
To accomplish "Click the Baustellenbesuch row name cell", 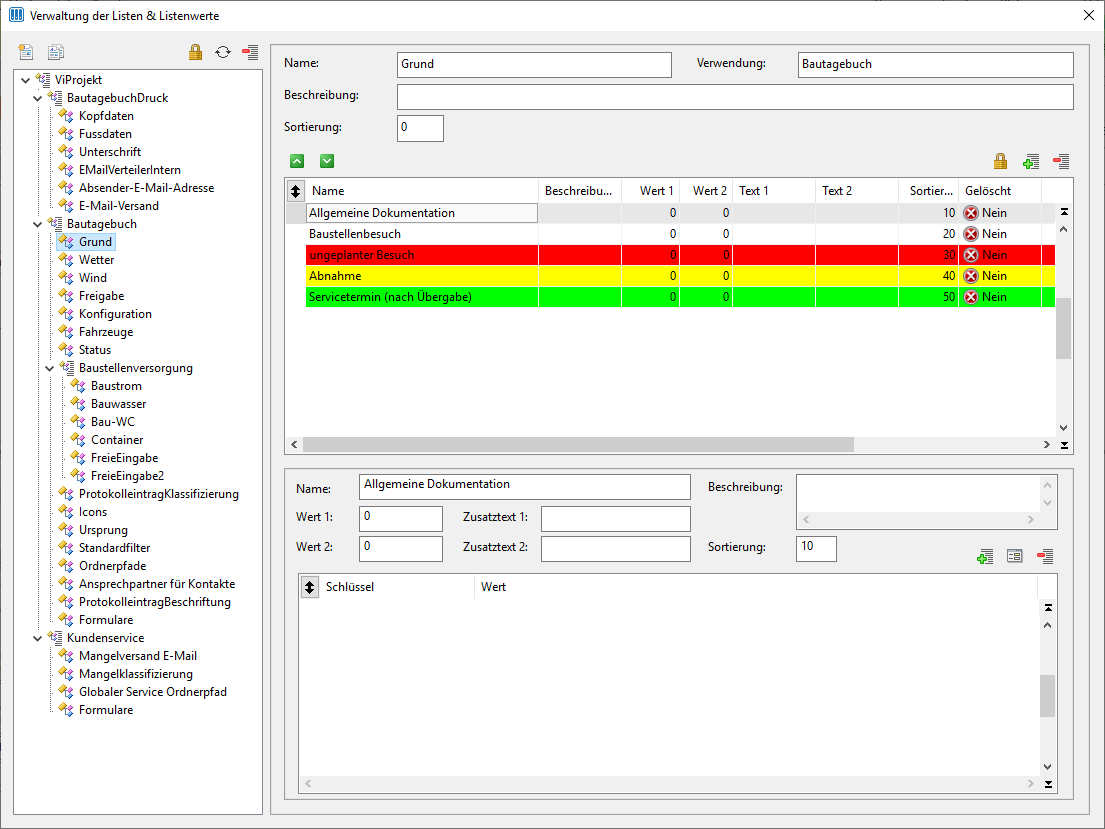I will pos(421,234).
